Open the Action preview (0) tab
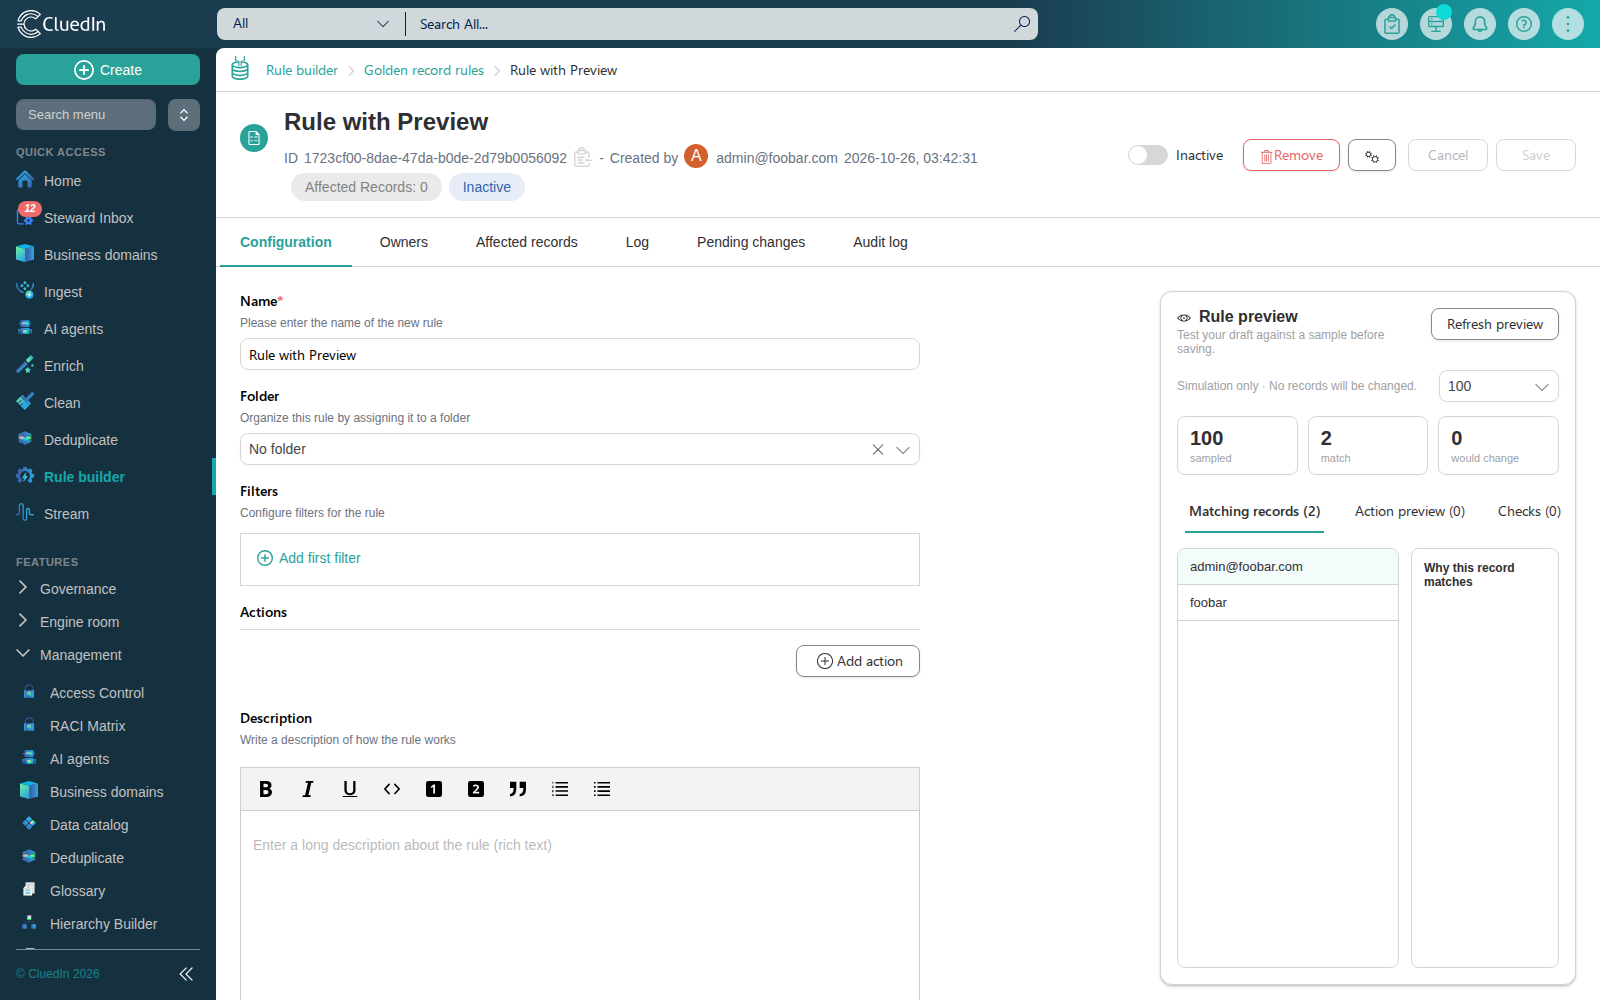1600x1000 pixels. tap(1410, 511)
